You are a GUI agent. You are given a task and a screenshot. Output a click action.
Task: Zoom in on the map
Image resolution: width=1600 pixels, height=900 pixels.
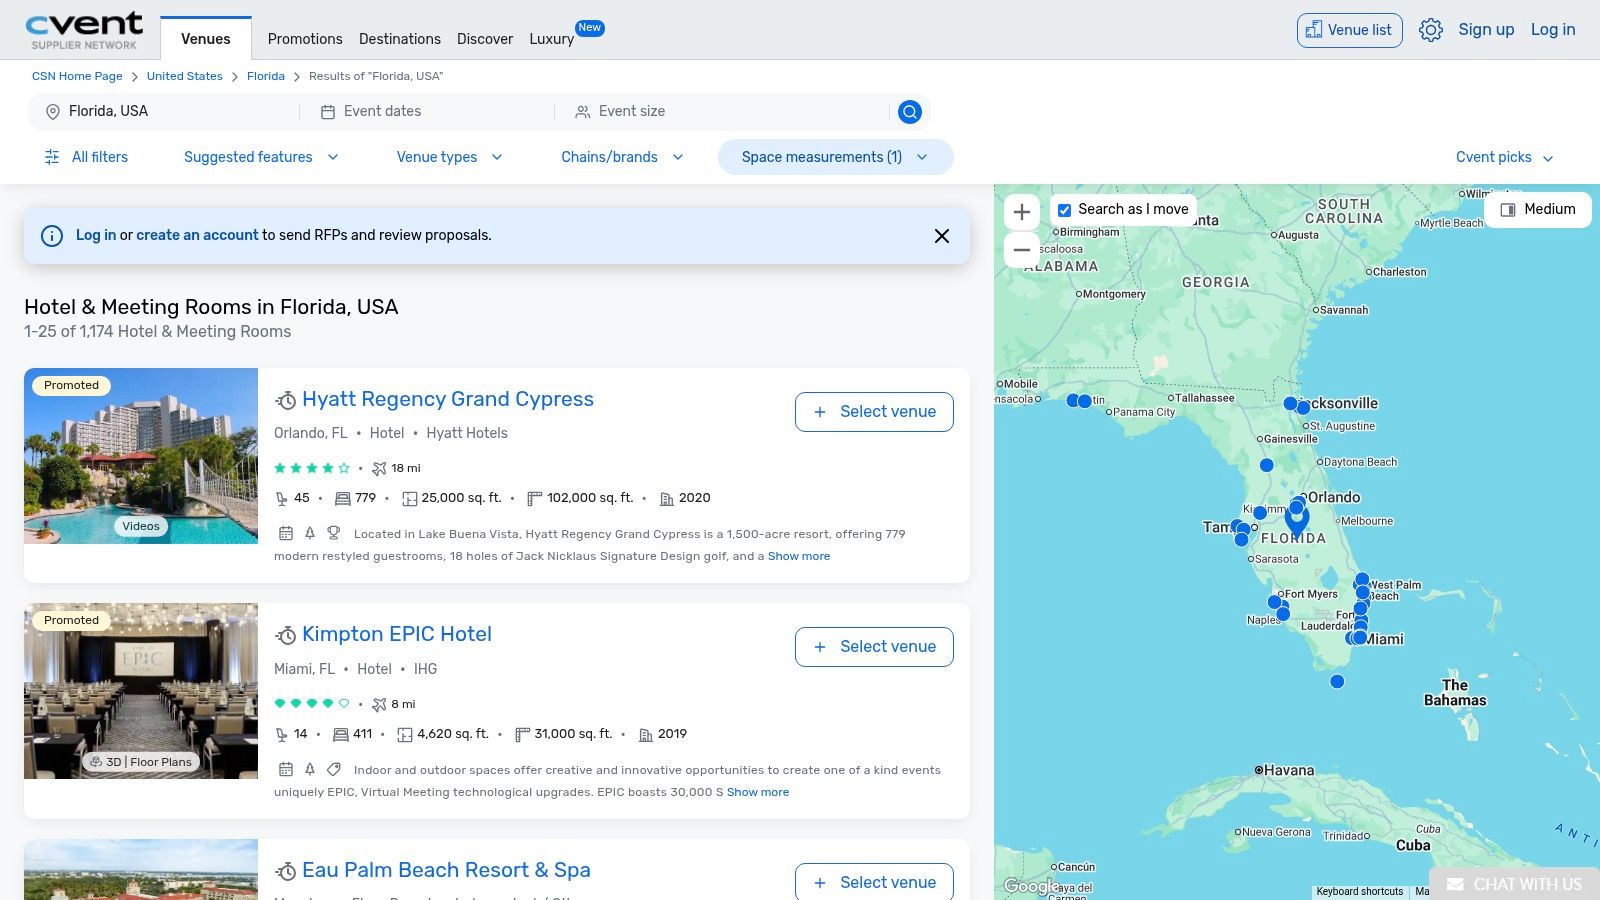click(1022, 212)
